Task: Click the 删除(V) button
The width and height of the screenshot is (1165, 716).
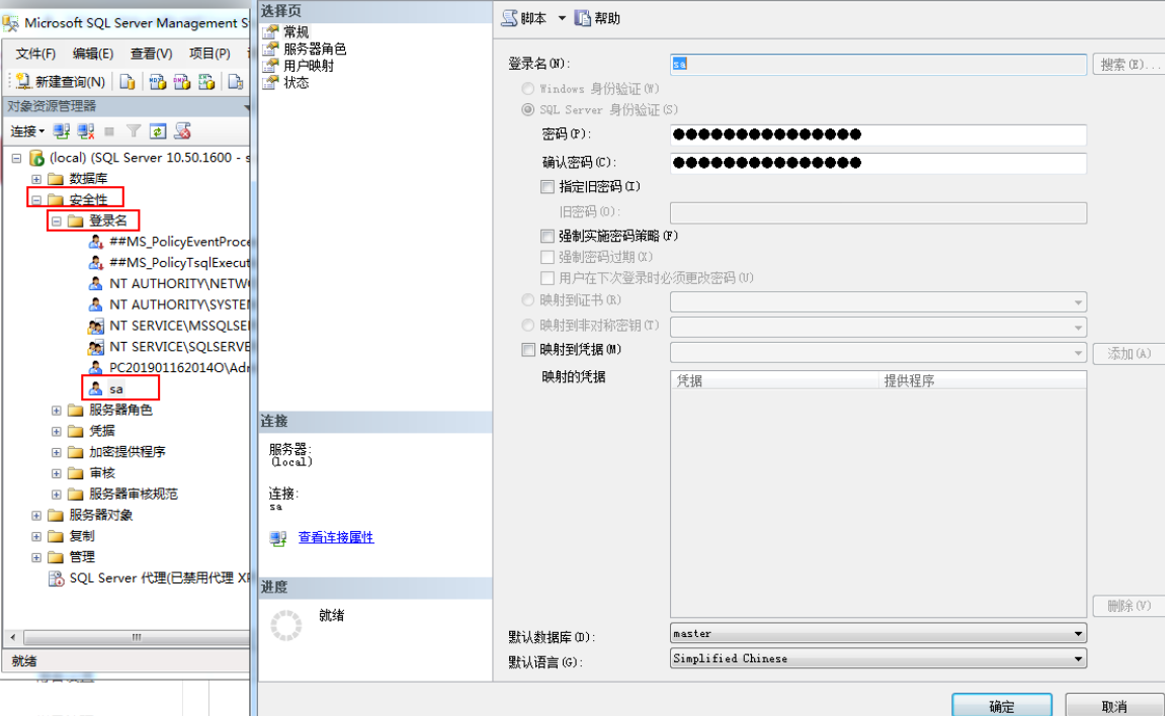Action: click(x=1129, y=606)
